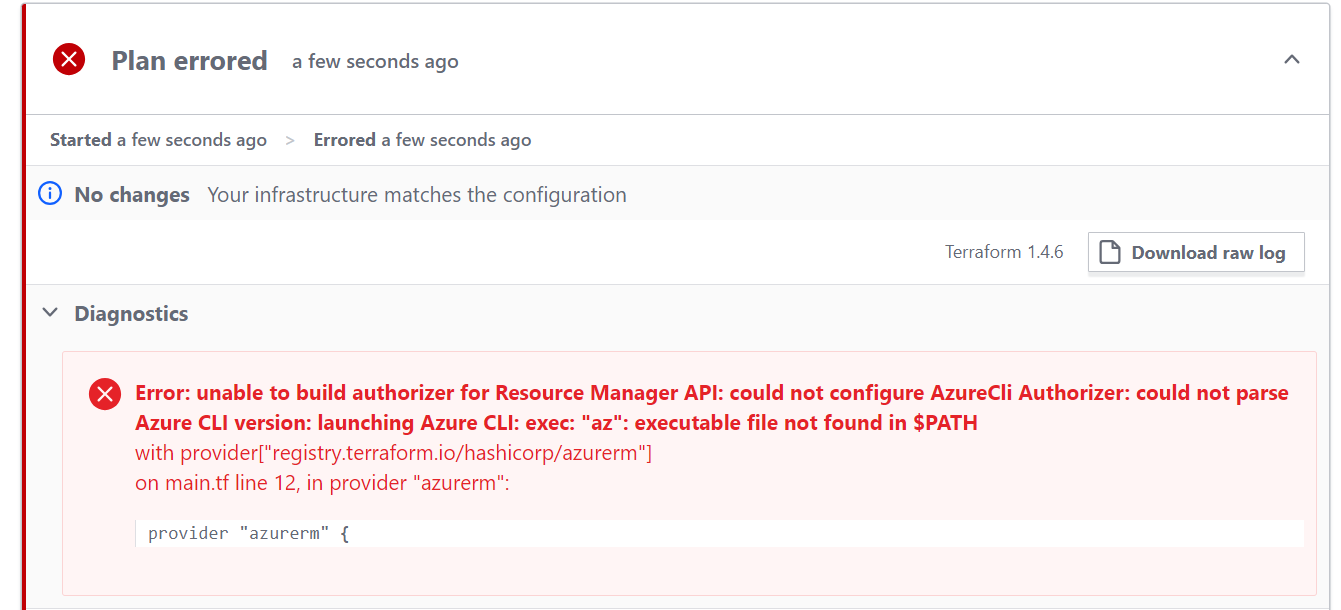Click the unable to build authorizer error title

pyautogui.click(x=712, y=407)
